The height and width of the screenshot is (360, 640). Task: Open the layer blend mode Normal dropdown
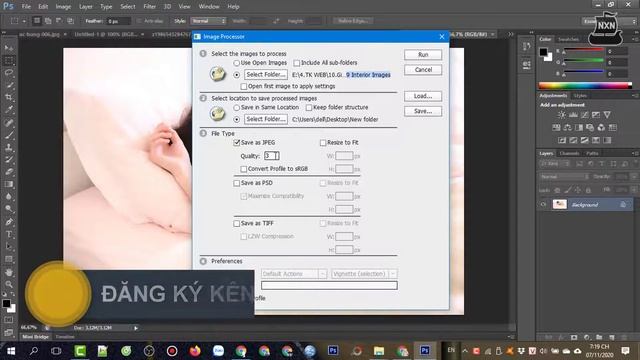[x=564, y=177]
